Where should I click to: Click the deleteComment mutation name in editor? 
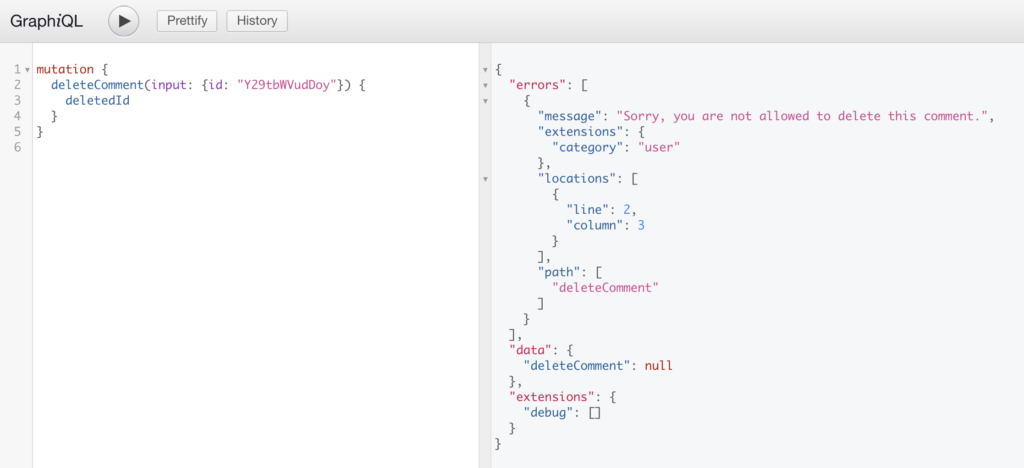96,85
